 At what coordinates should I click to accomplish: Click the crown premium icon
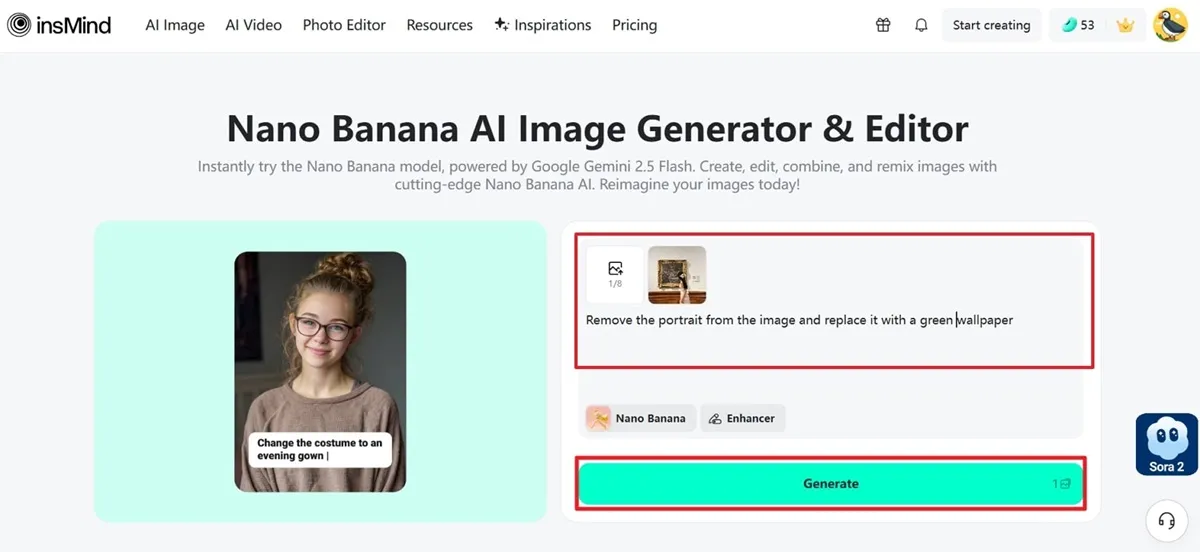tap(1125, 25)
